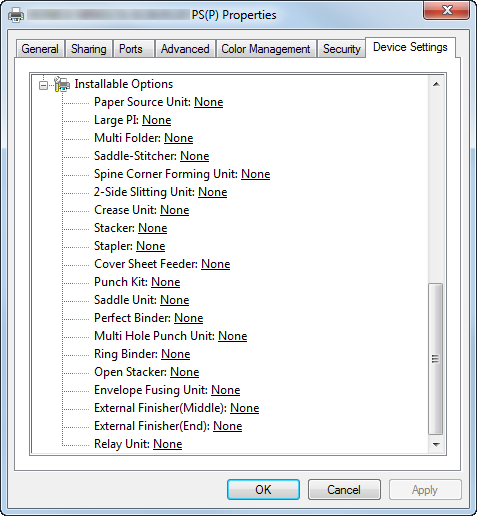
Task: Select the Stacker label
Action: (x=115, y=228)
